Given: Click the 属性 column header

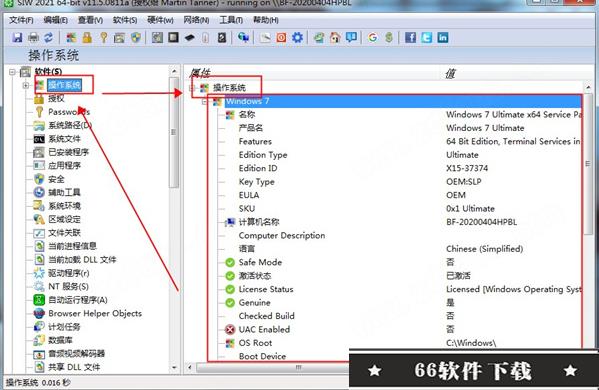Looking at the screenshot, I should [x=200, y=73].
